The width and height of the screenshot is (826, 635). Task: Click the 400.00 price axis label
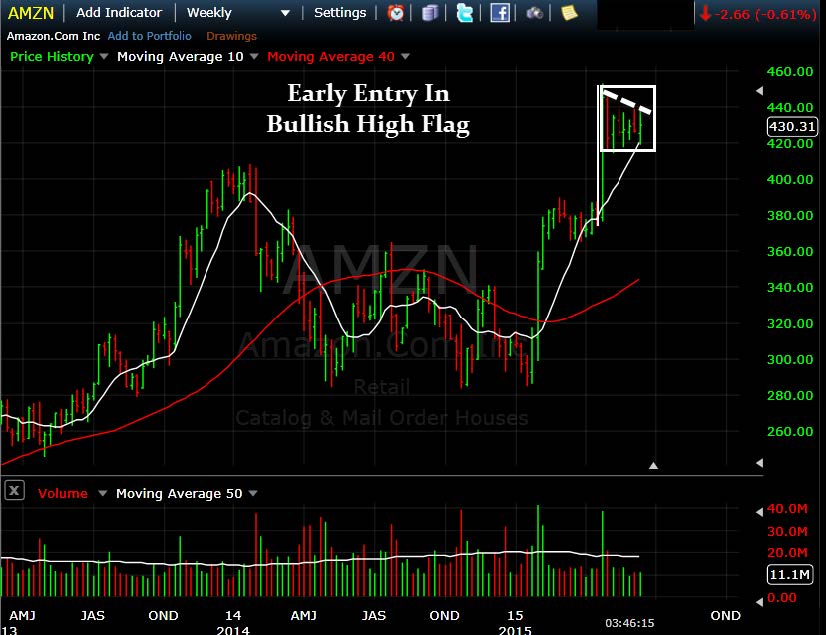pos(790,180)
